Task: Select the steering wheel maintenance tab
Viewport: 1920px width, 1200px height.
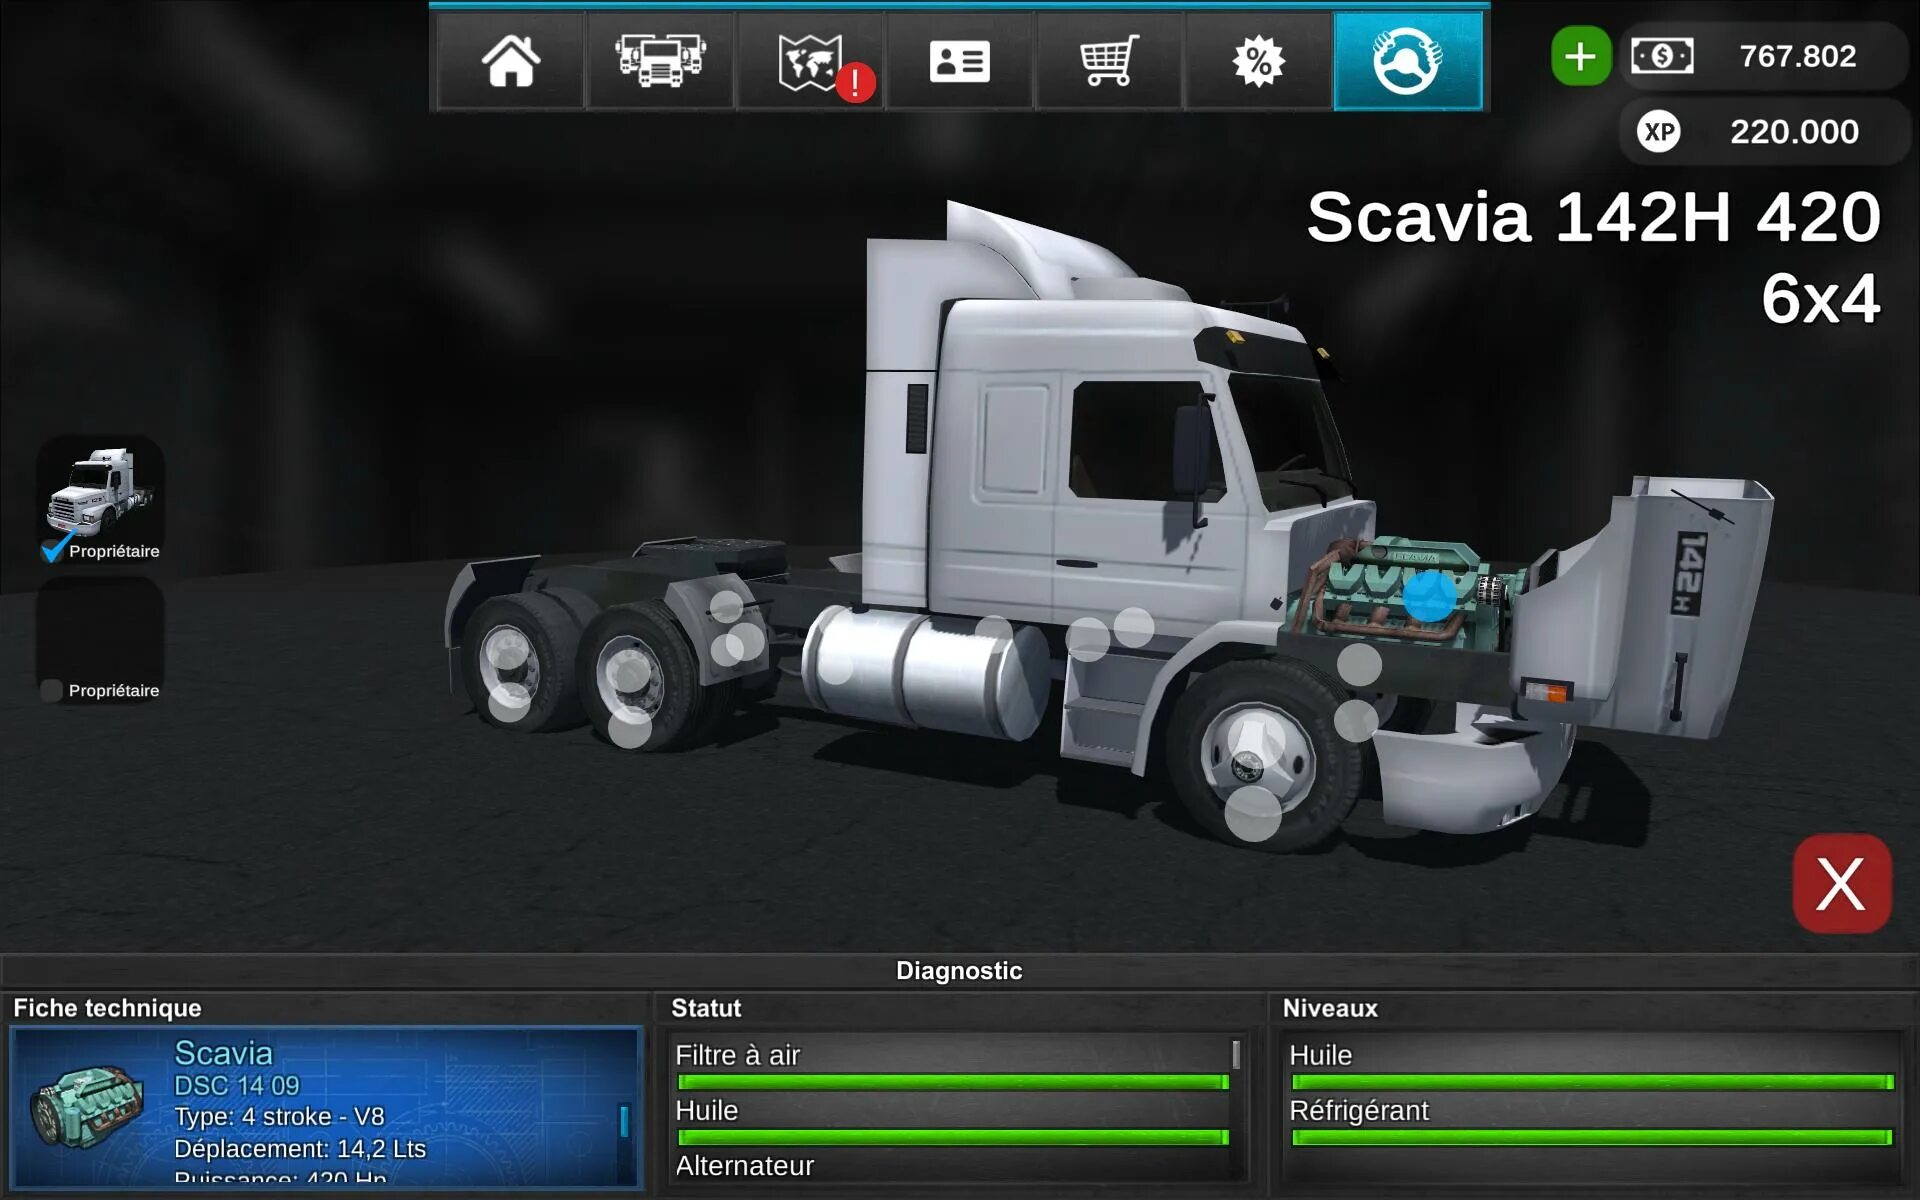Action: 1407,61
